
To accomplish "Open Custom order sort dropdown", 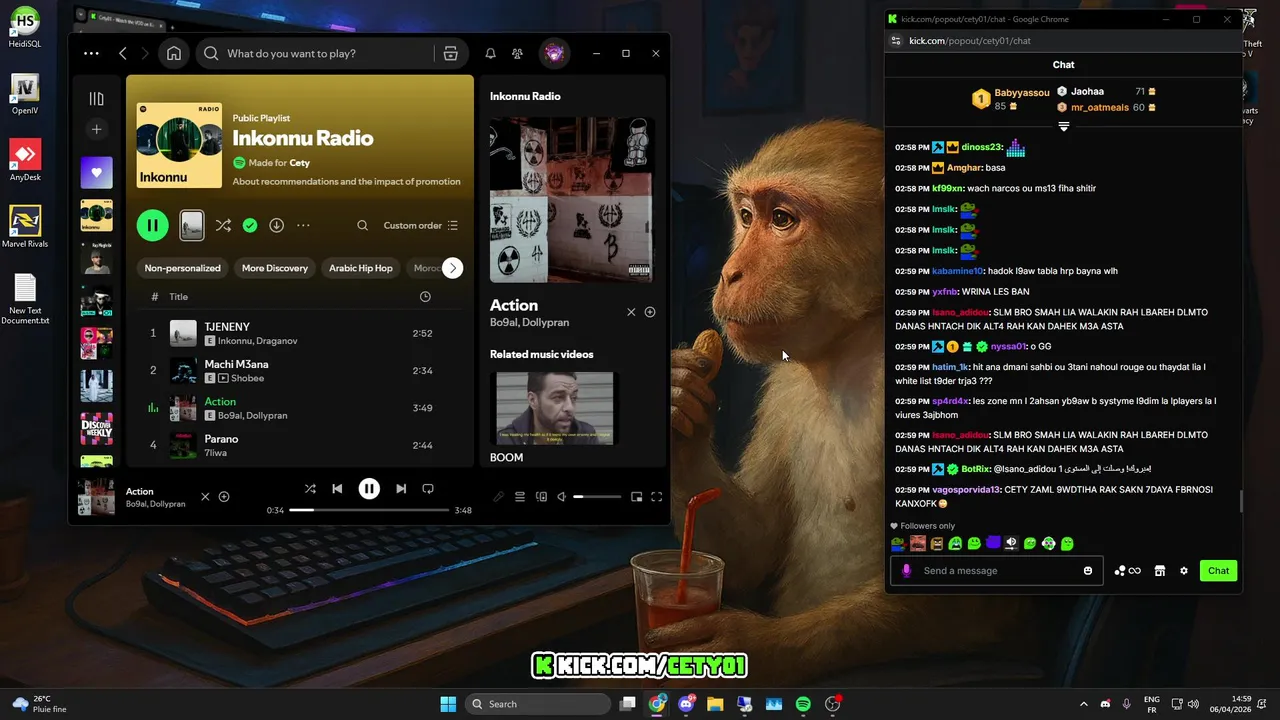I will 420,225.
